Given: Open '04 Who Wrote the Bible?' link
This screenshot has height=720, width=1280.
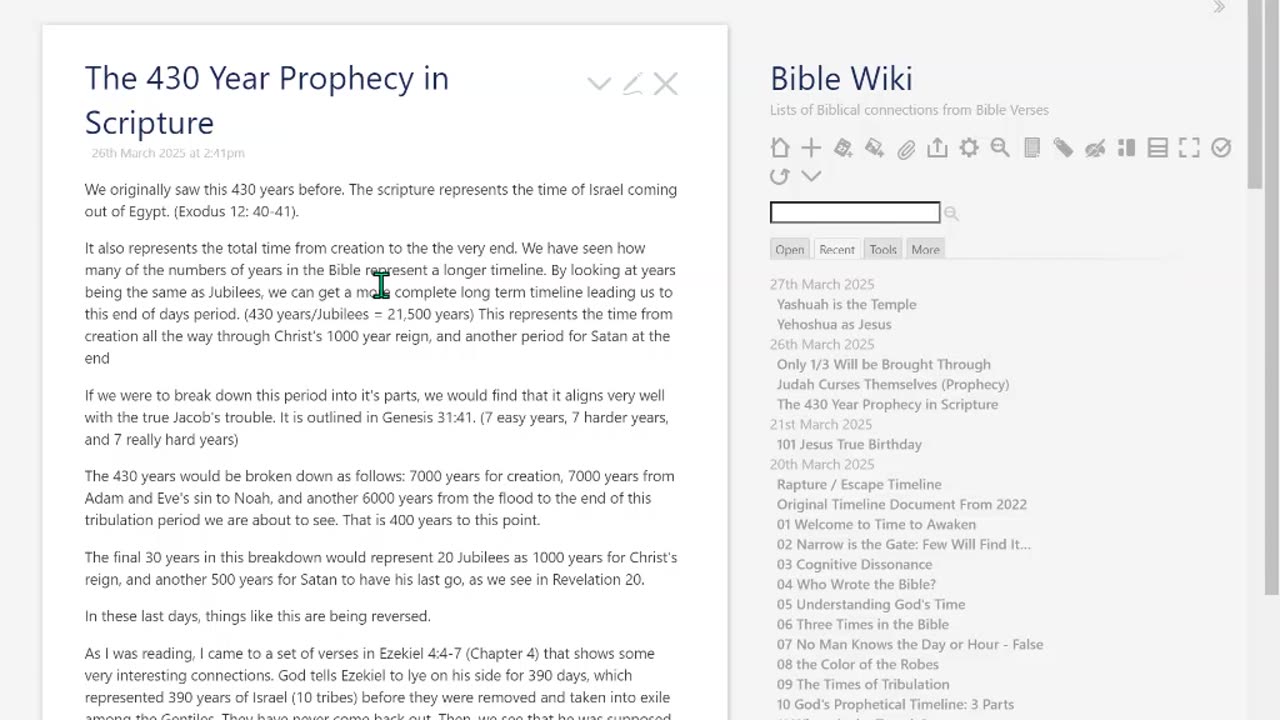Looking at the screenshot, I should (x=856, y=584).
